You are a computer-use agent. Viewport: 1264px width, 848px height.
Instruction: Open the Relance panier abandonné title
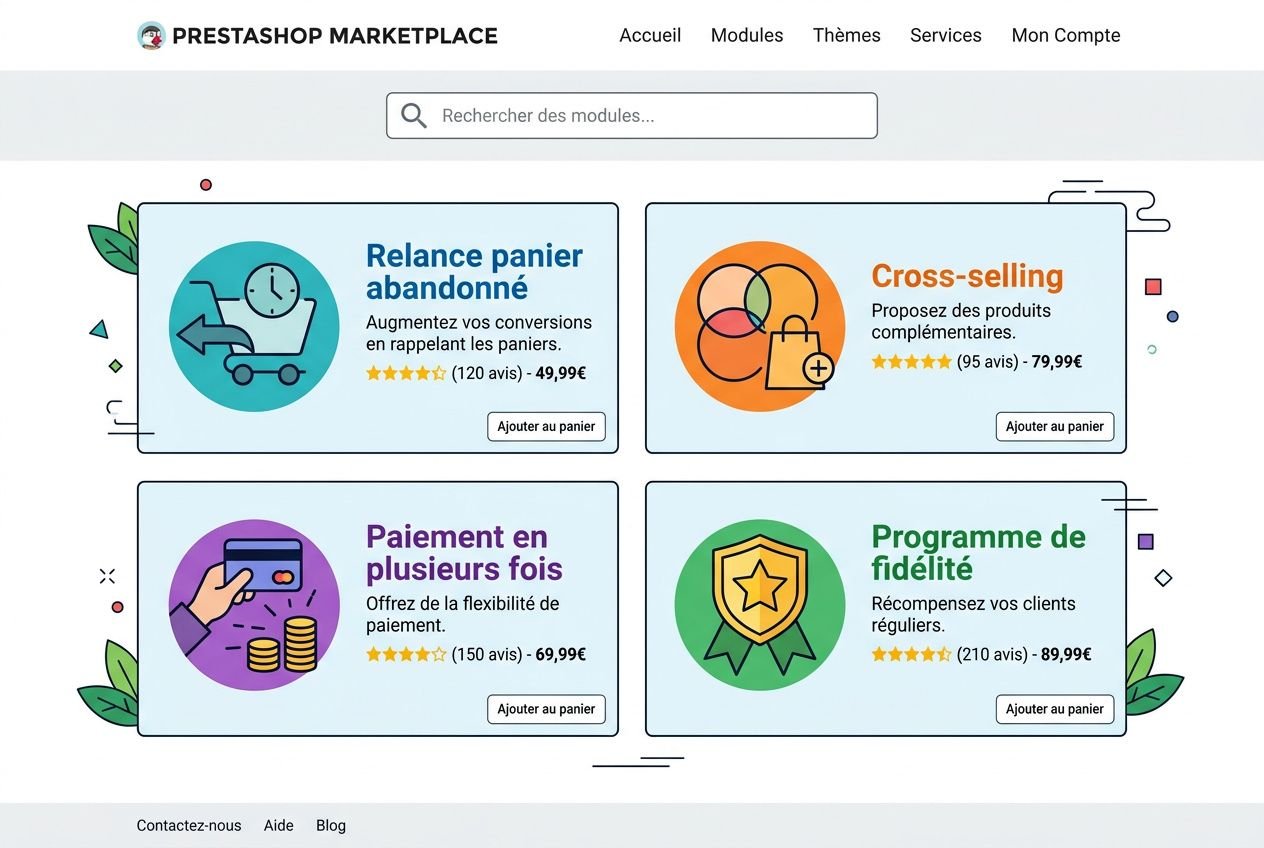(x=474, y=272)
